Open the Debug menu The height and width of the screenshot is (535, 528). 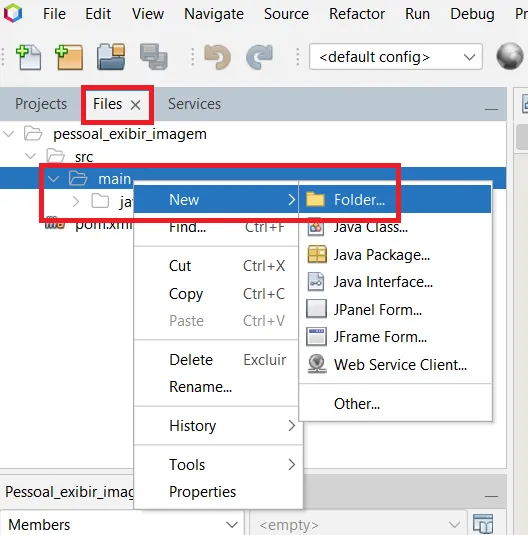coord(472,14)
